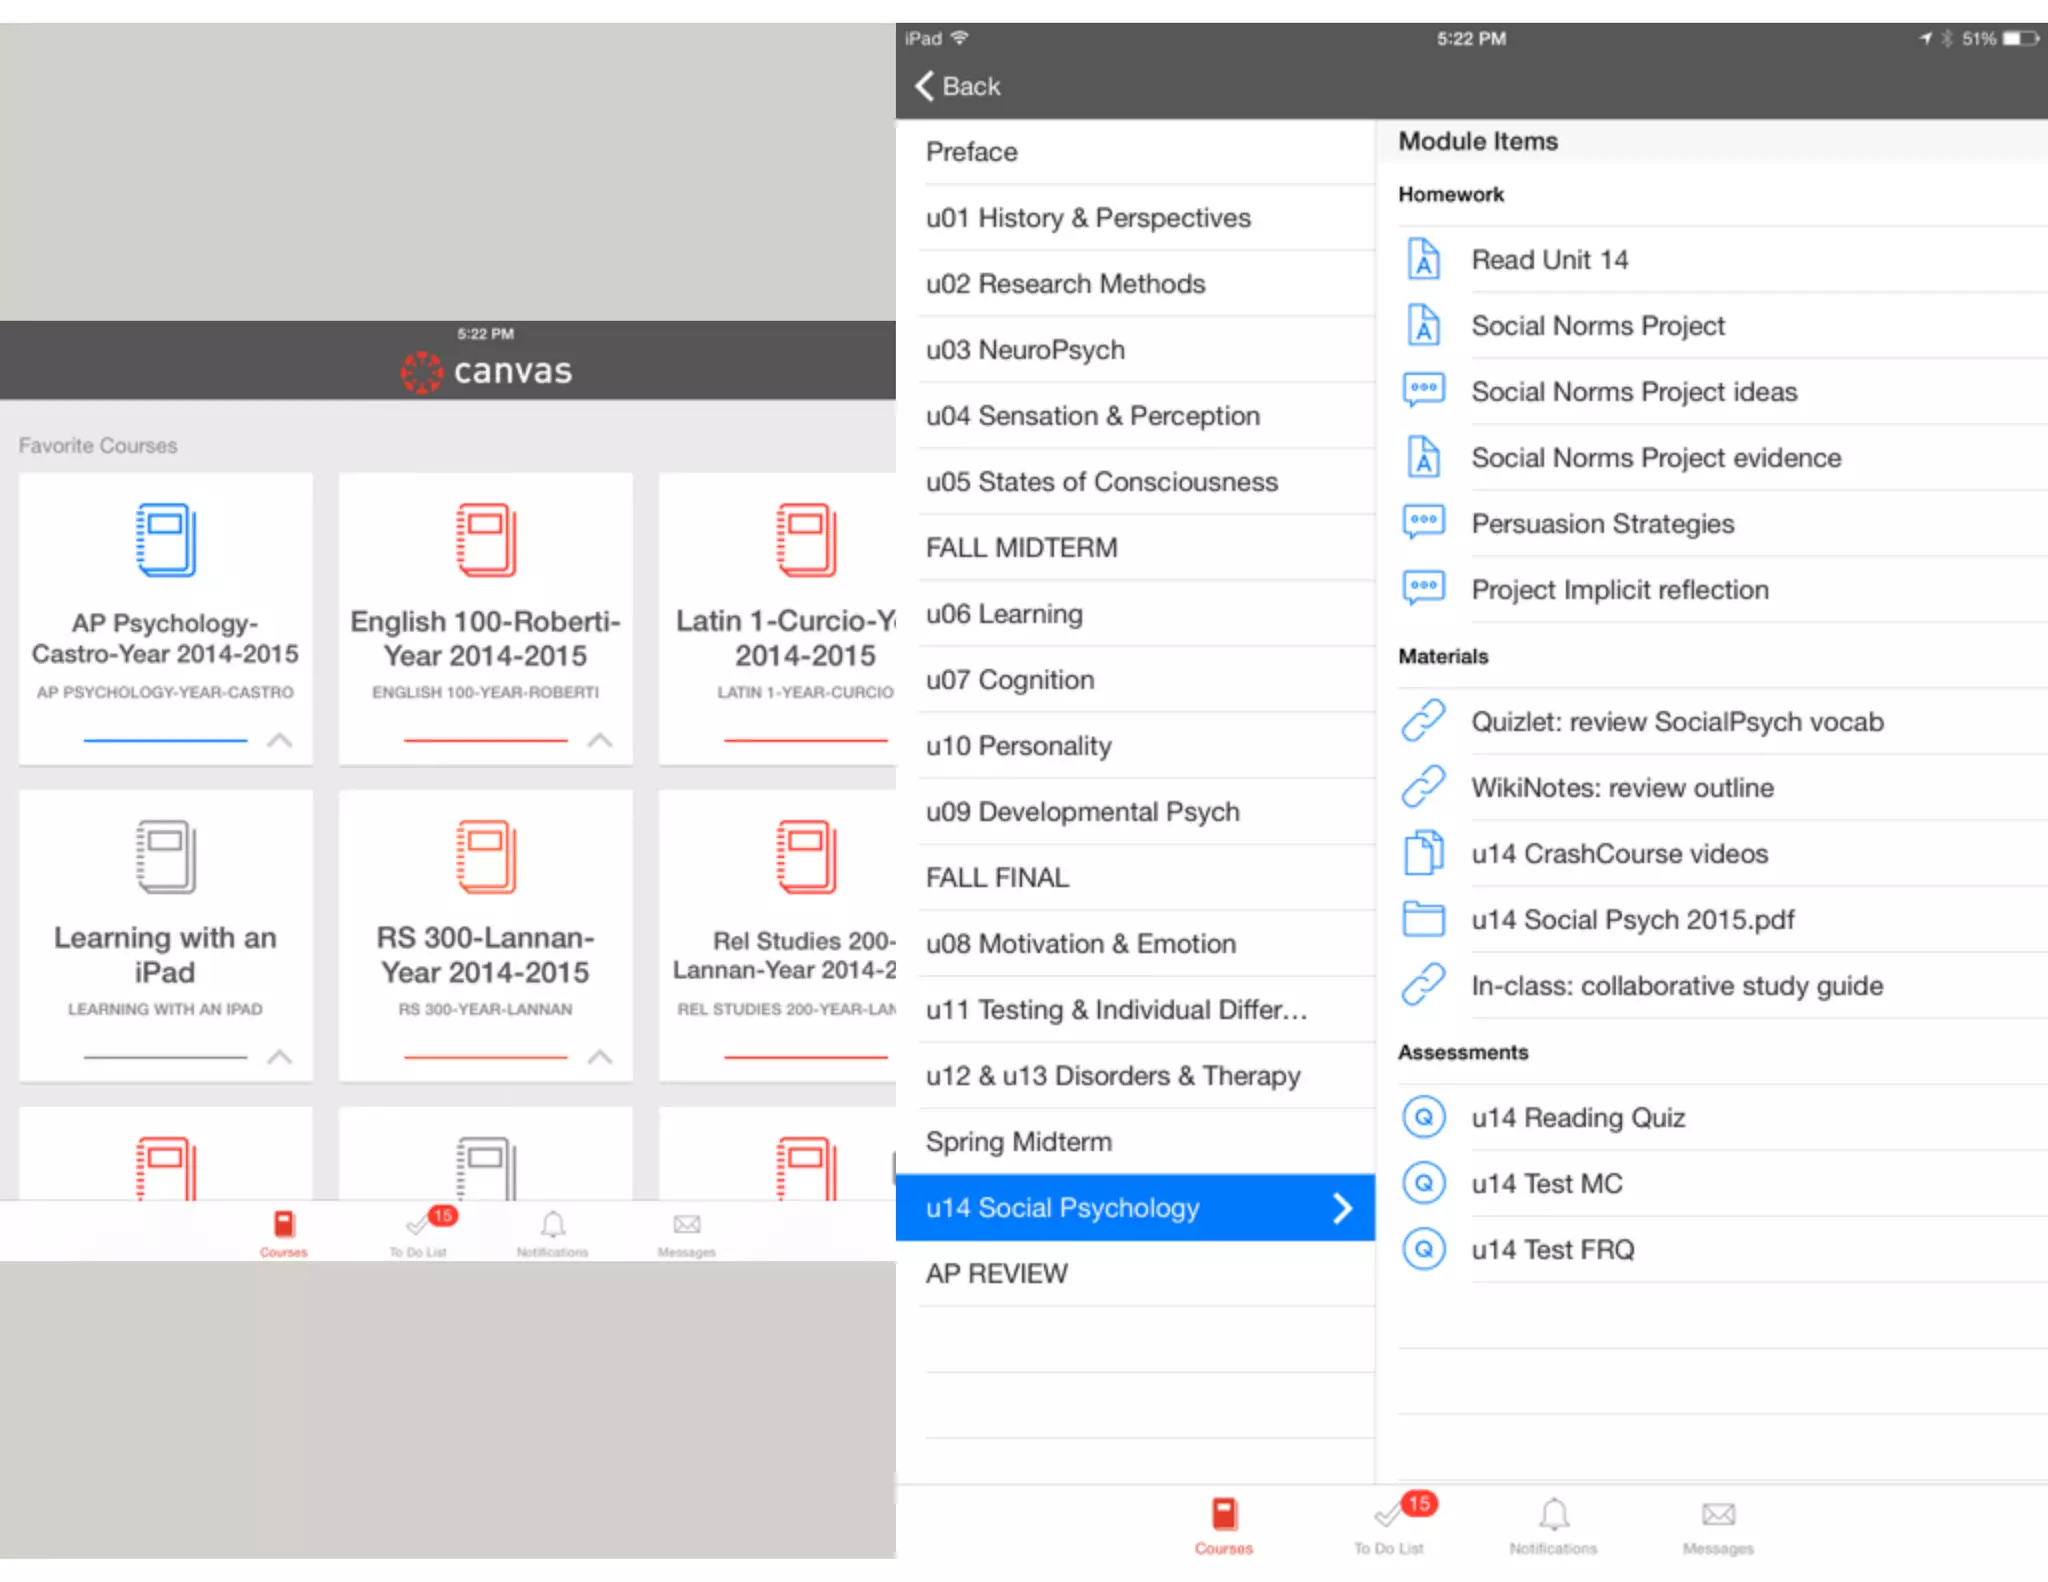Viewport: 2048px width, 1582px height.
Task: Open the AP Psychology course notebook icon
Action: click(x=166, y=540)
